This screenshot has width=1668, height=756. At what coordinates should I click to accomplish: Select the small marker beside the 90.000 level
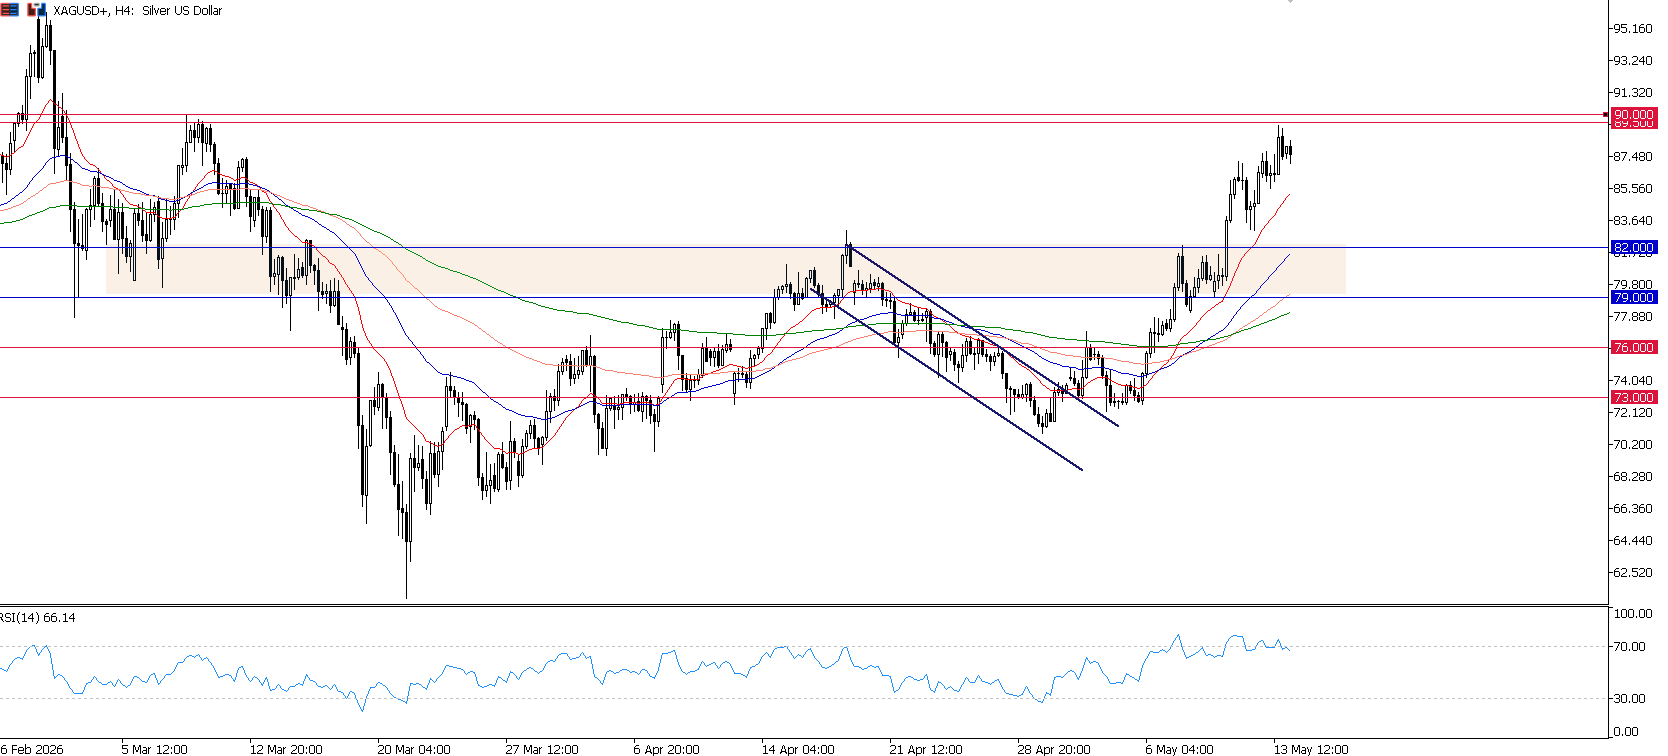pos(1606,115)
